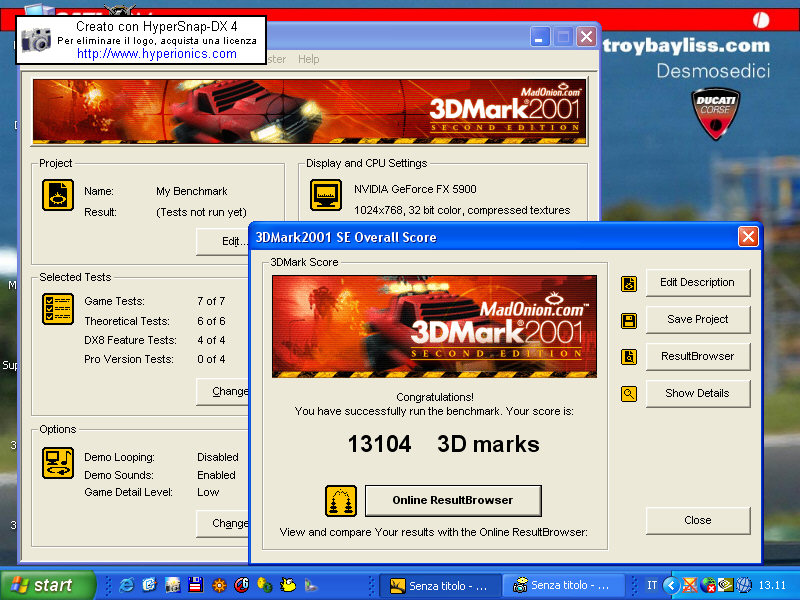The height and width of the screenshot is (600, 800).
Task: Click the My Benchmark project name
Action: [192, 191]
